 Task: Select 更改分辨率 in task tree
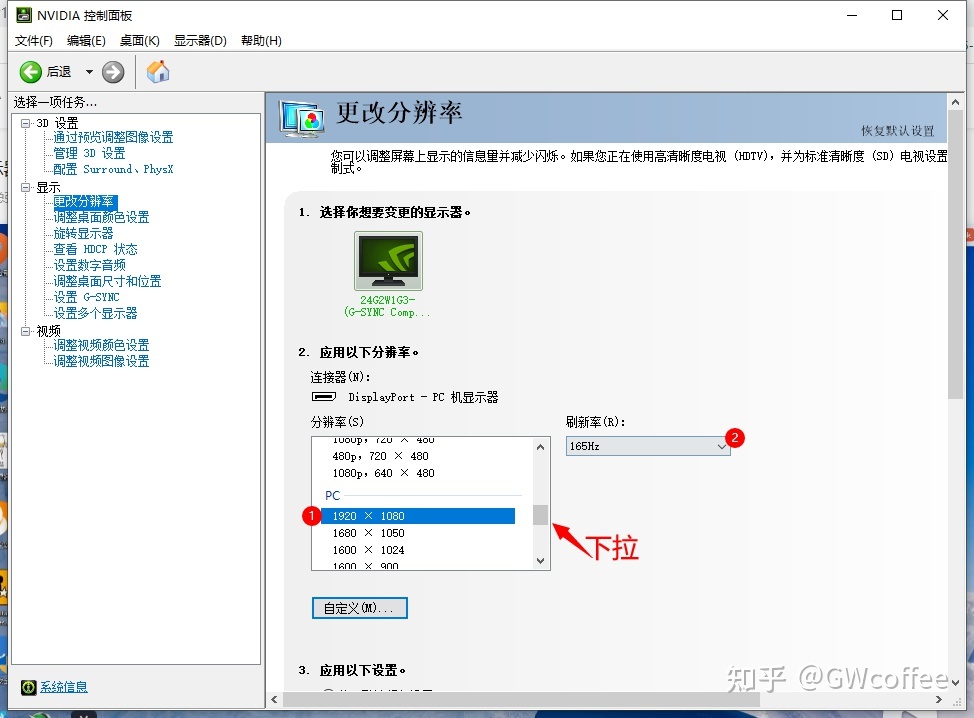pyautogui.click(x=84, y=202)
